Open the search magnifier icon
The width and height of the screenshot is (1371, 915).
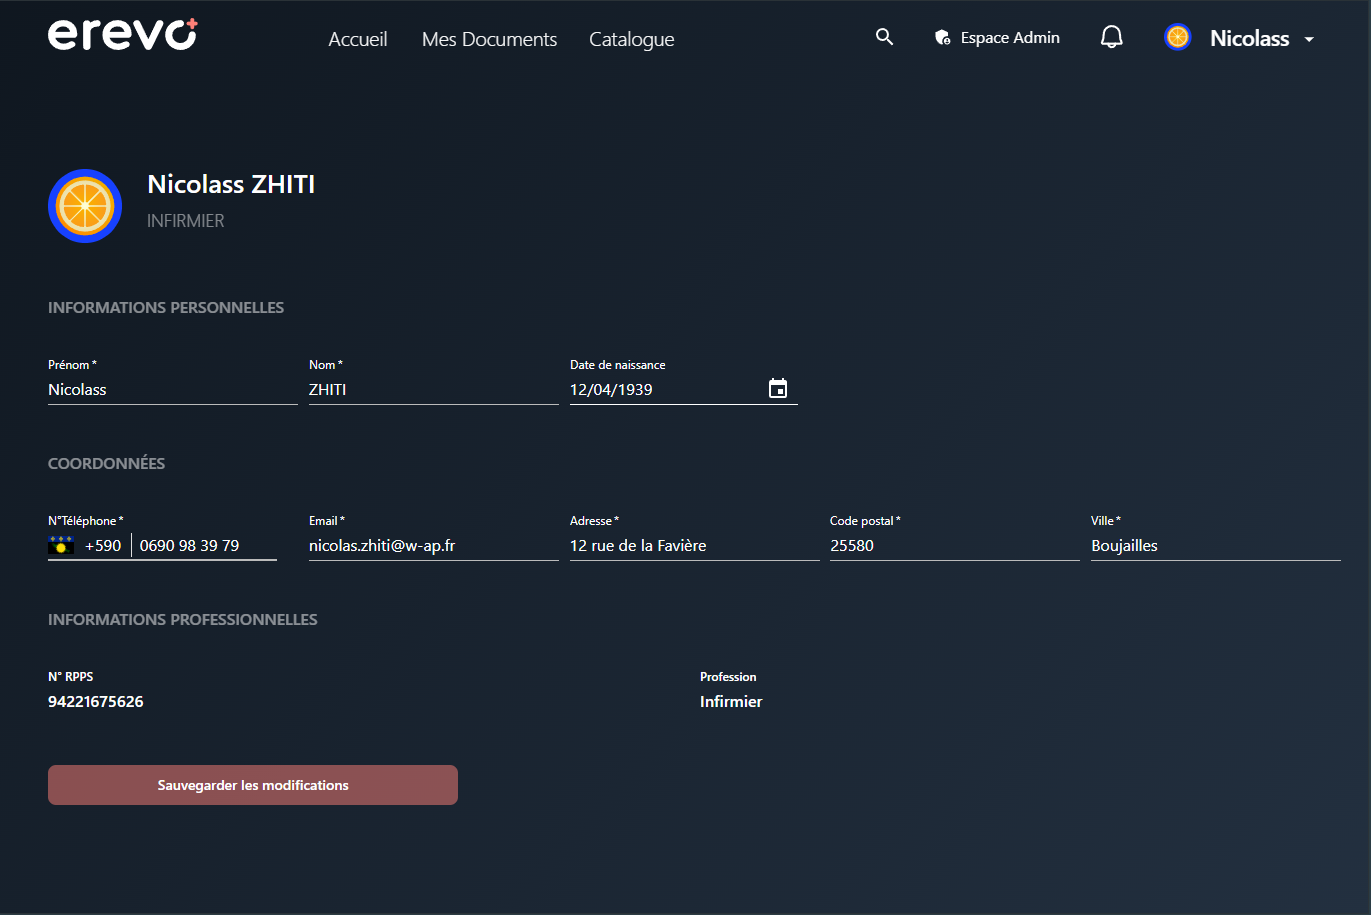[884, 37]
